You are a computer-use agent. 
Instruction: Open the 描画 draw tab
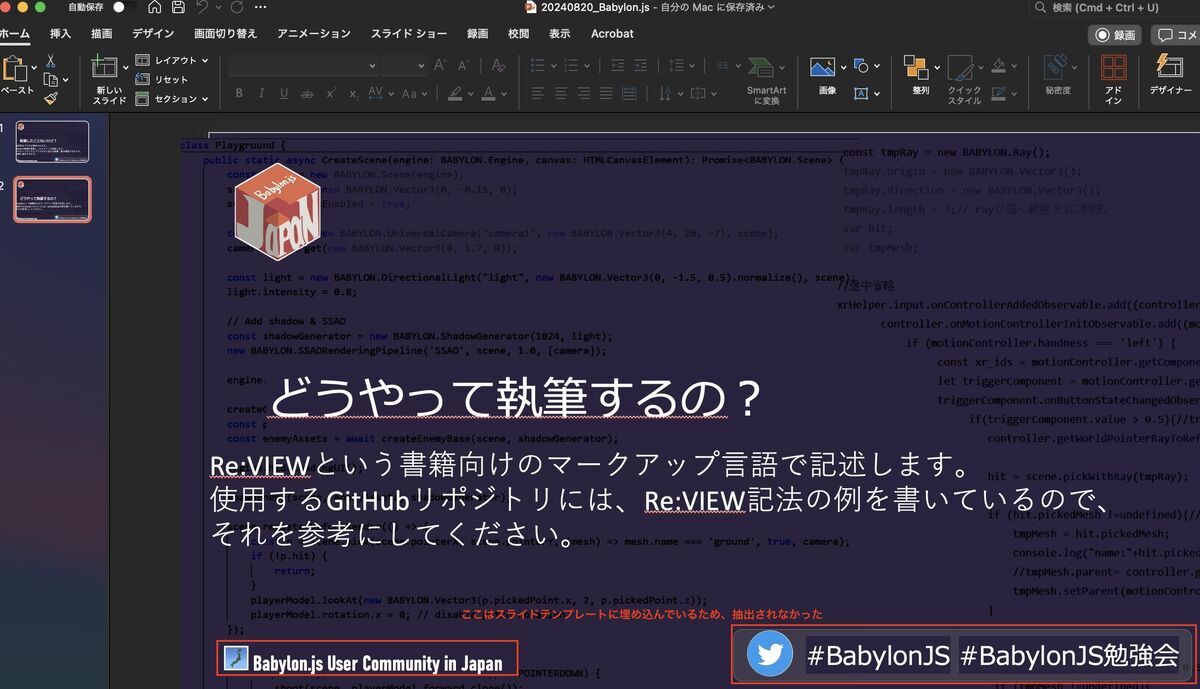click(x=101, y=33)
